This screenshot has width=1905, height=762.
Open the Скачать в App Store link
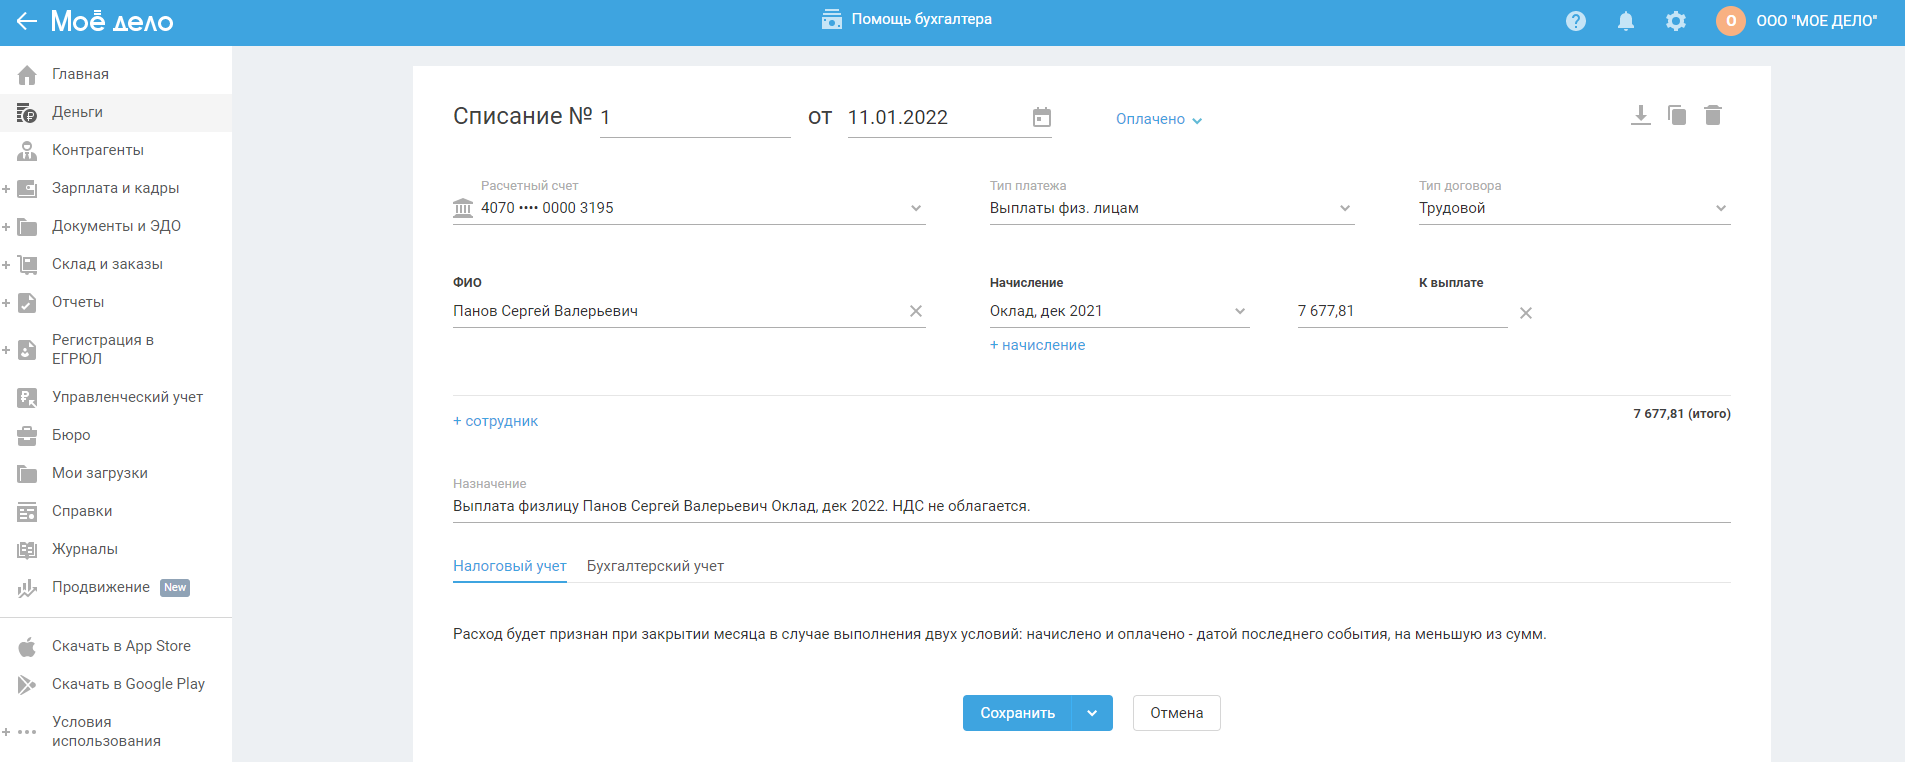pos(121,646)
